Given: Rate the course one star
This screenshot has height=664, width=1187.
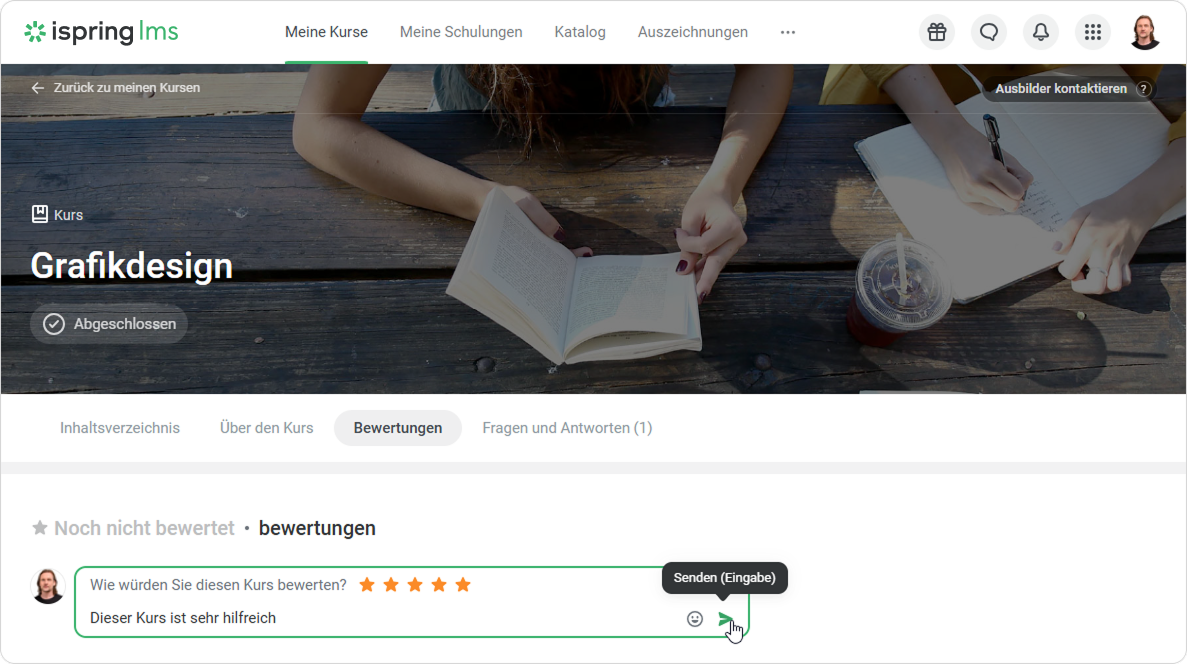Looking at the screenshot, I should [x=367, y=585].
